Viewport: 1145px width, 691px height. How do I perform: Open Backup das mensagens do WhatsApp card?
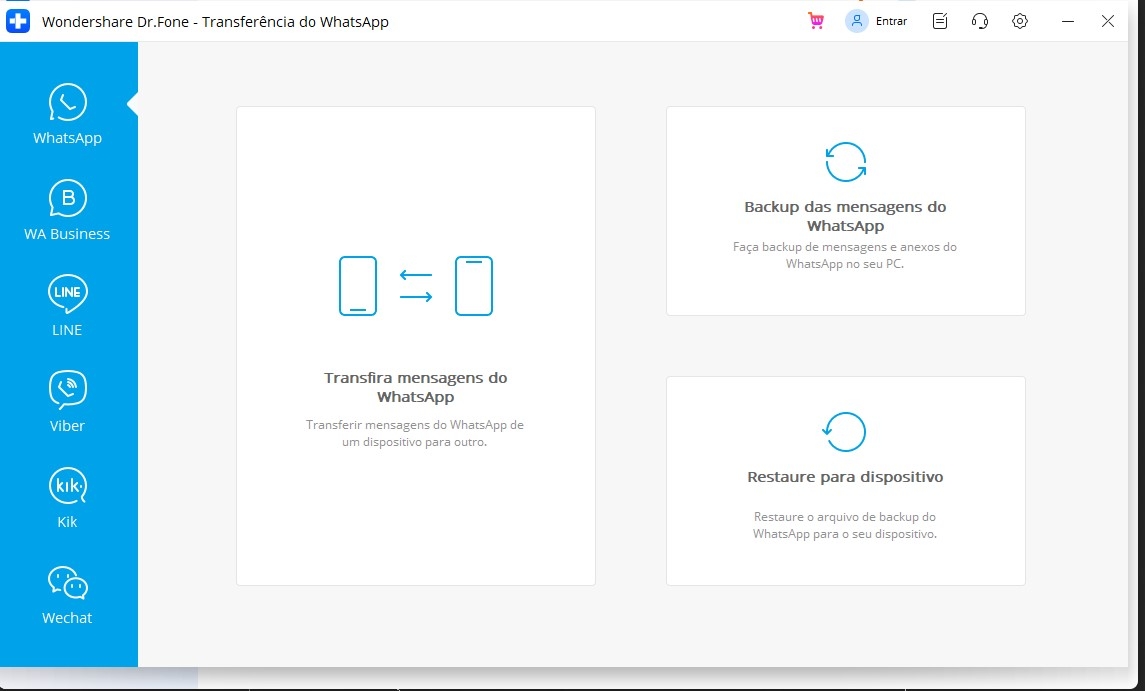(x=845, y=210)
